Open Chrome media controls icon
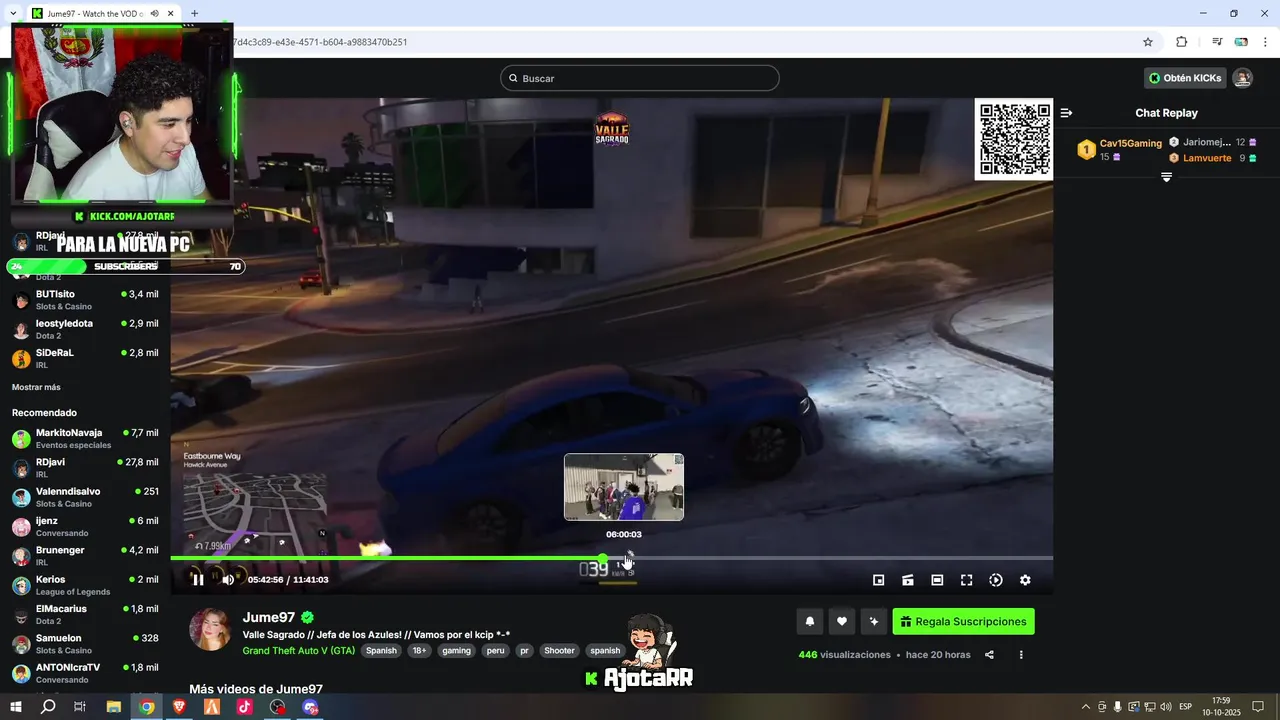Image resolution: width=1280 pixels, height=720 pixels. (x=1217, y=42)
